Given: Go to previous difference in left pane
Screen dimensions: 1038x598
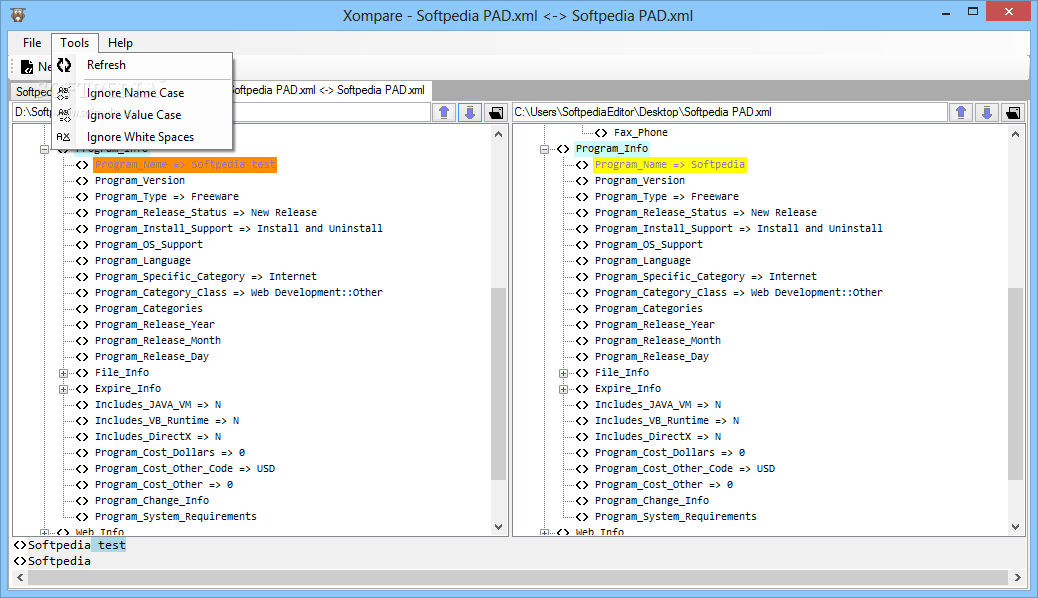Looking at the screenshot, I should tap(444, 113).
